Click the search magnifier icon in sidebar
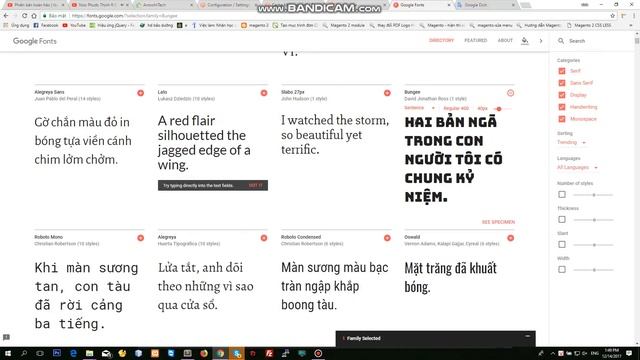This screenshot has height=360, width=640. click(561, 41)
